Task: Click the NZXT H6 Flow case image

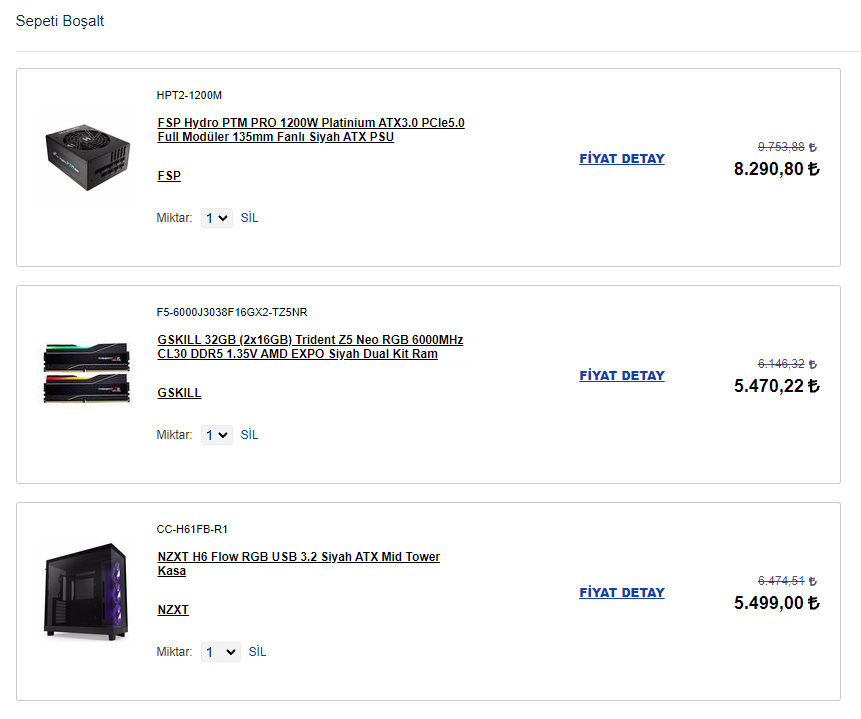Action: 86,590
